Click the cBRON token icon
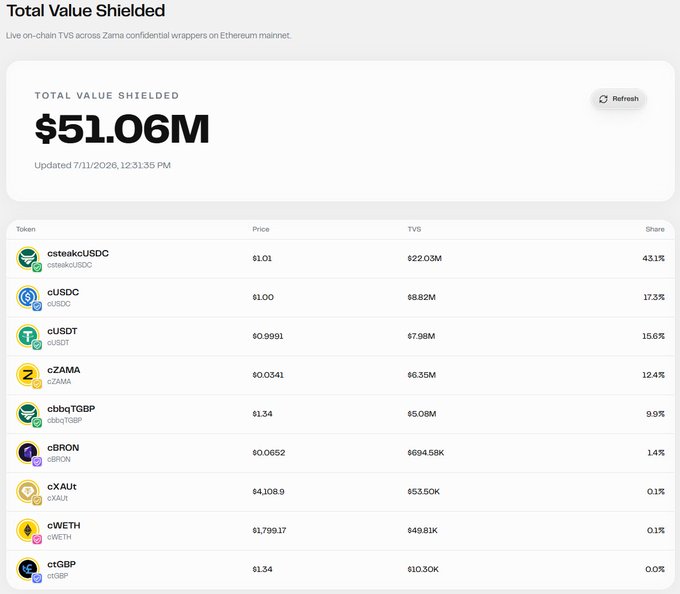Image resolution: width=680 pixels, height=594 pixels. pyautogui.click(x=29, y=454)
